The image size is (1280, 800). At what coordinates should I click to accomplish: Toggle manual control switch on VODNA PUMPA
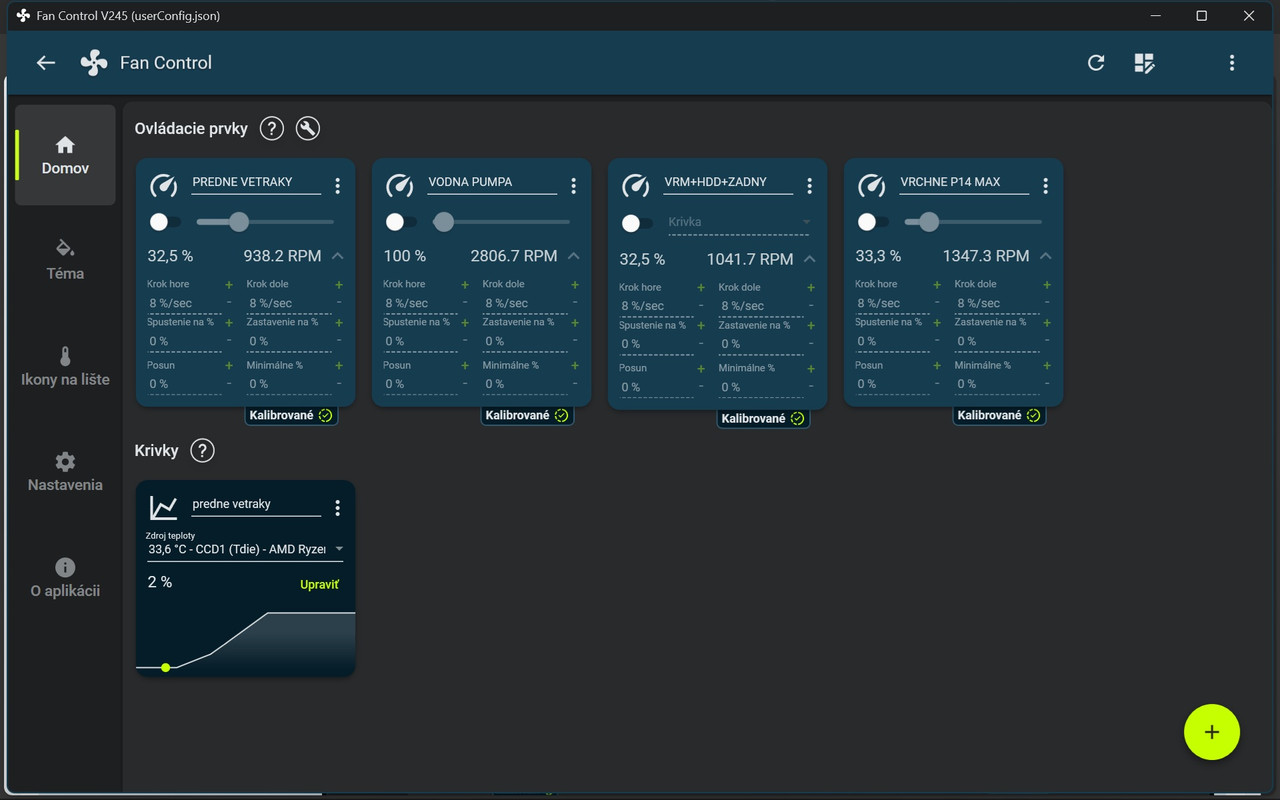pos(401,222)
